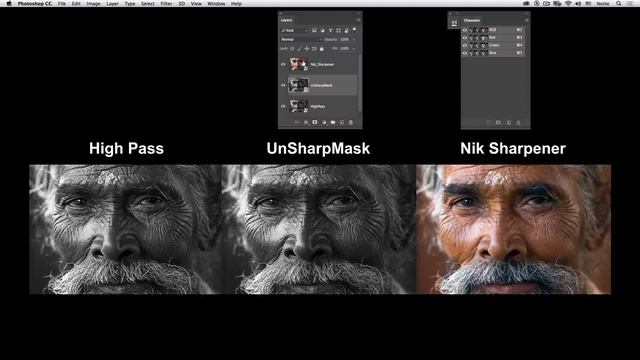Viewport: 640px width, 360px height.
Task: Lock transparent pixels in Layers panel
Action: [x=292, y=49]
